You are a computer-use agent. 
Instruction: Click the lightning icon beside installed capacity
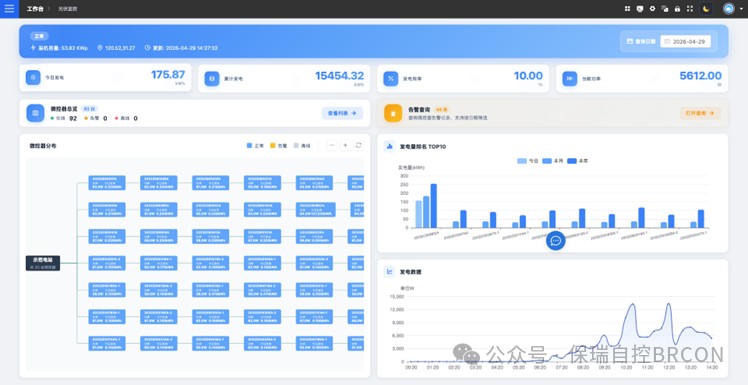coord(33,48)
